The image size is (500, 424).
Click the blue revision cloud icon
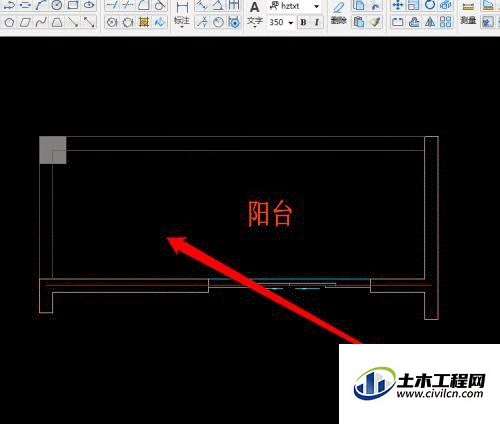click(x=160, y=22)
